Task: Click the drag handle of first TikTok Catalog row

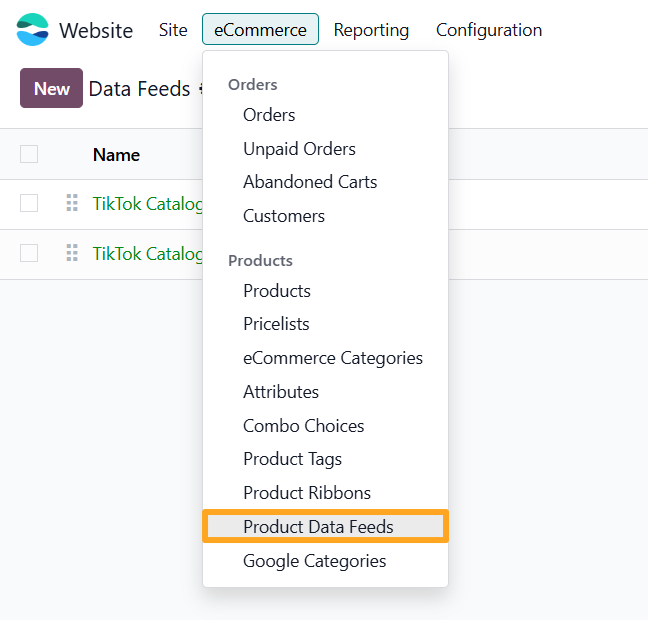Action: click(72, 203)
